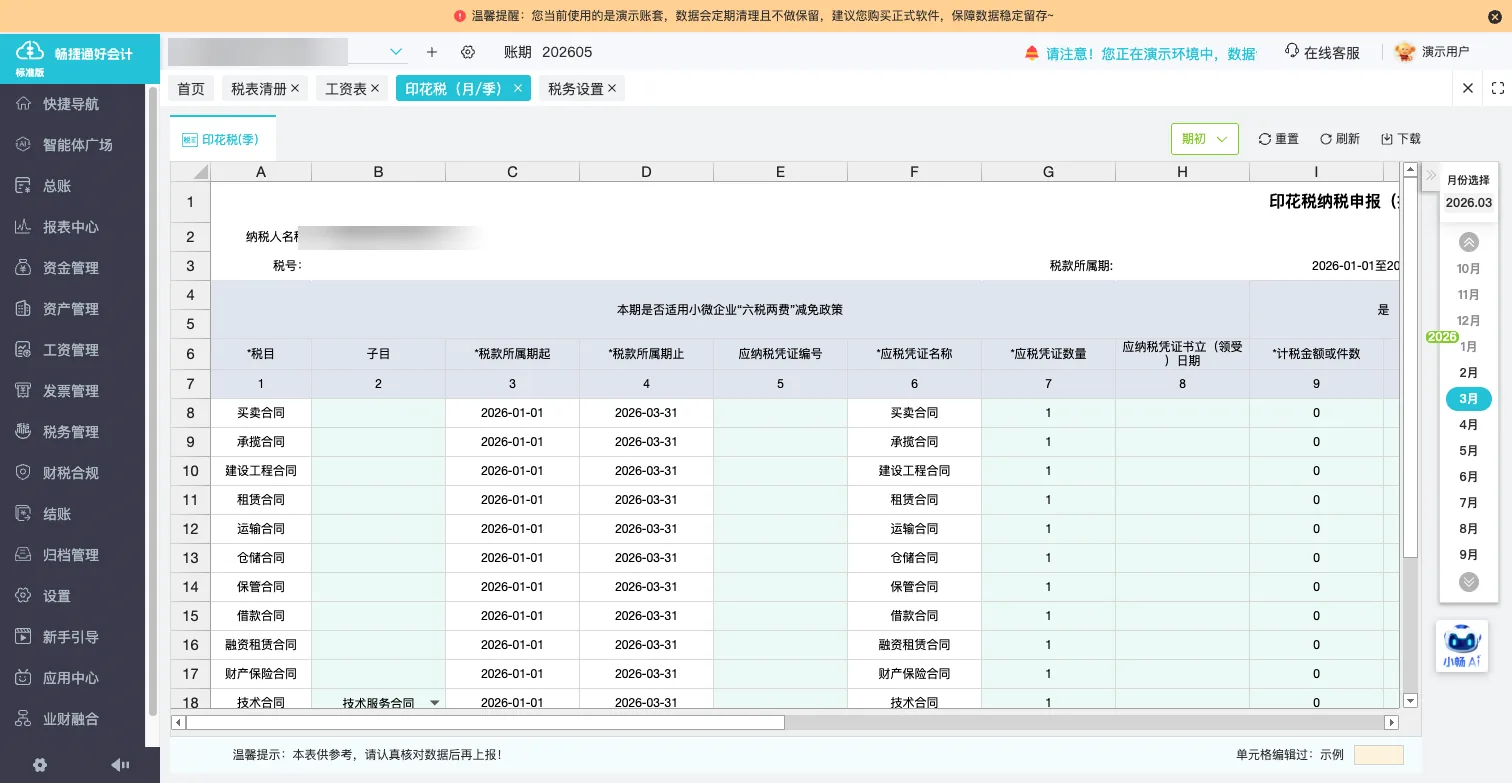1512x783 pixels.
Task: Collapse the 月份选择 panel arrow
Action: tap(1430, 176)
